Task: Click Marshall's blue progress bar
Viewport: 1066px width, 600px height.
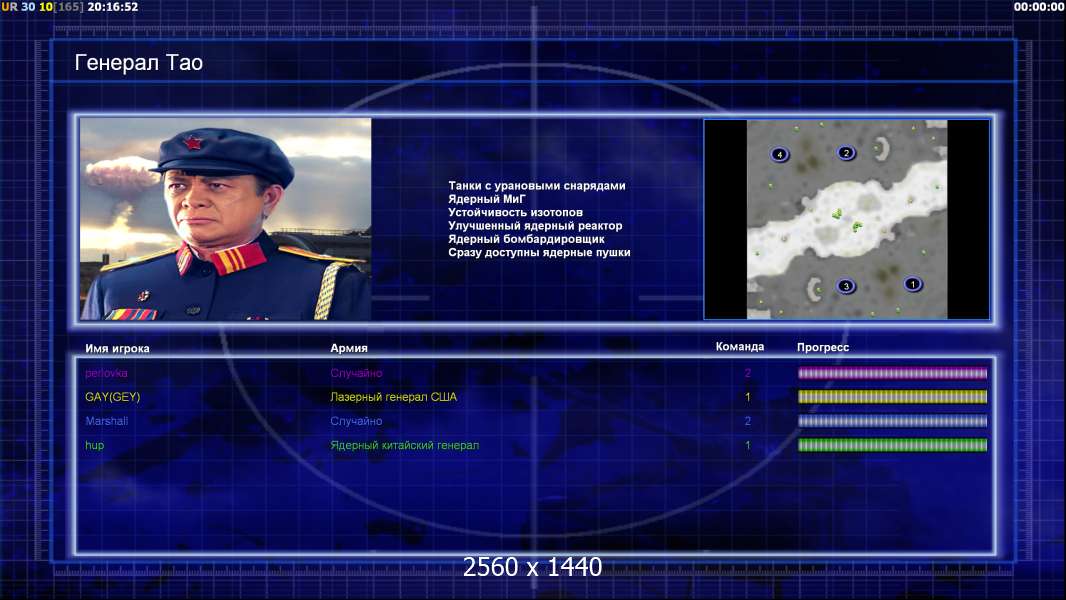Action: point(892,421)
